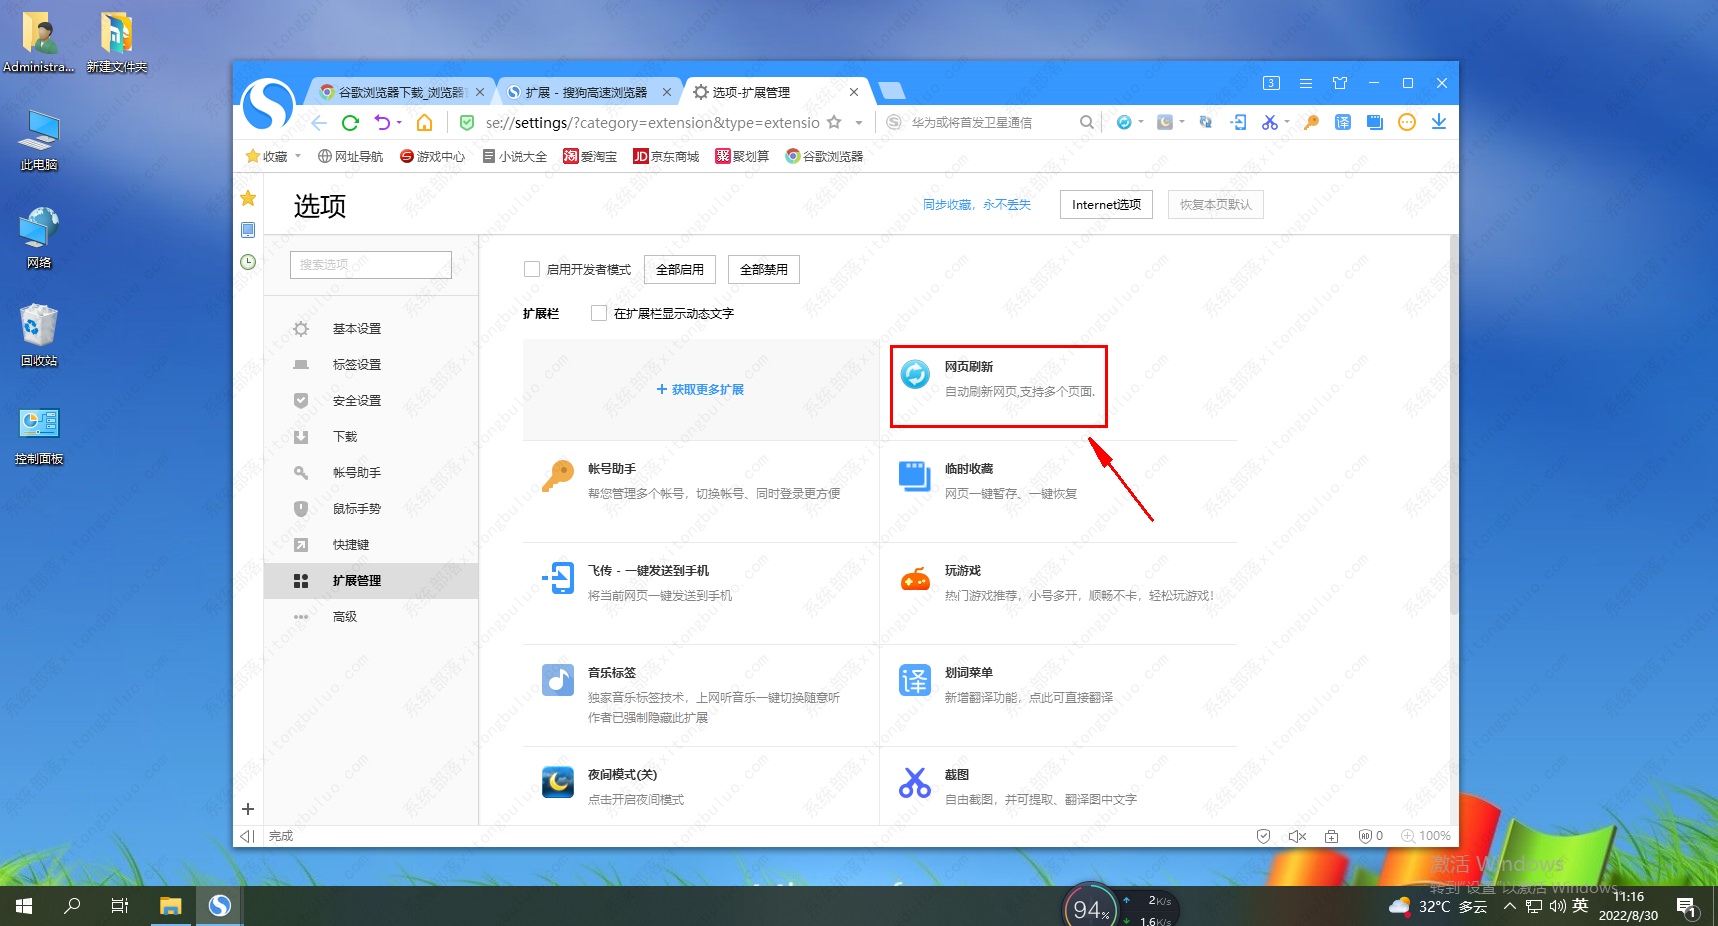The image size is (1718, 926).
Task: Bookmark page with address bar star
Action: 834,123
